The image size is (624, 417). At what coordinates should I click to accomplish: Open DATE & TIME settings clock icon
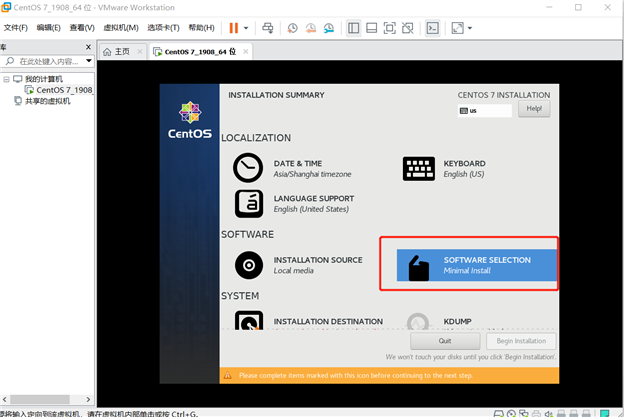point(248,168)
